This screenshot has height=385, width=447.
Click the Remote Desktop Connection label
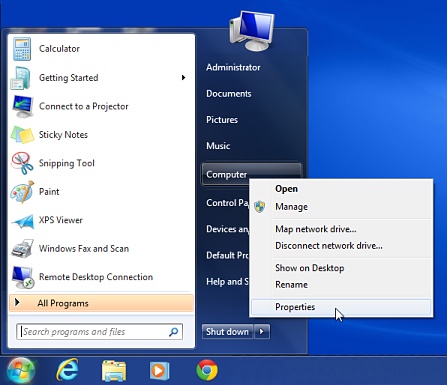pos(96,277)
